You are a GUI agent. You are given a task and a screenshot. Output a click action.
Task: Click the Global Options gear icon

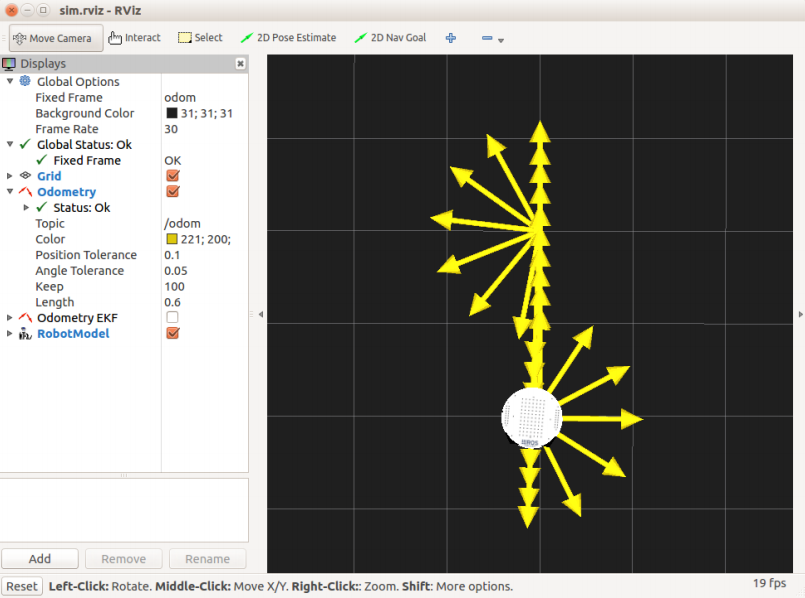pos(25,81)
